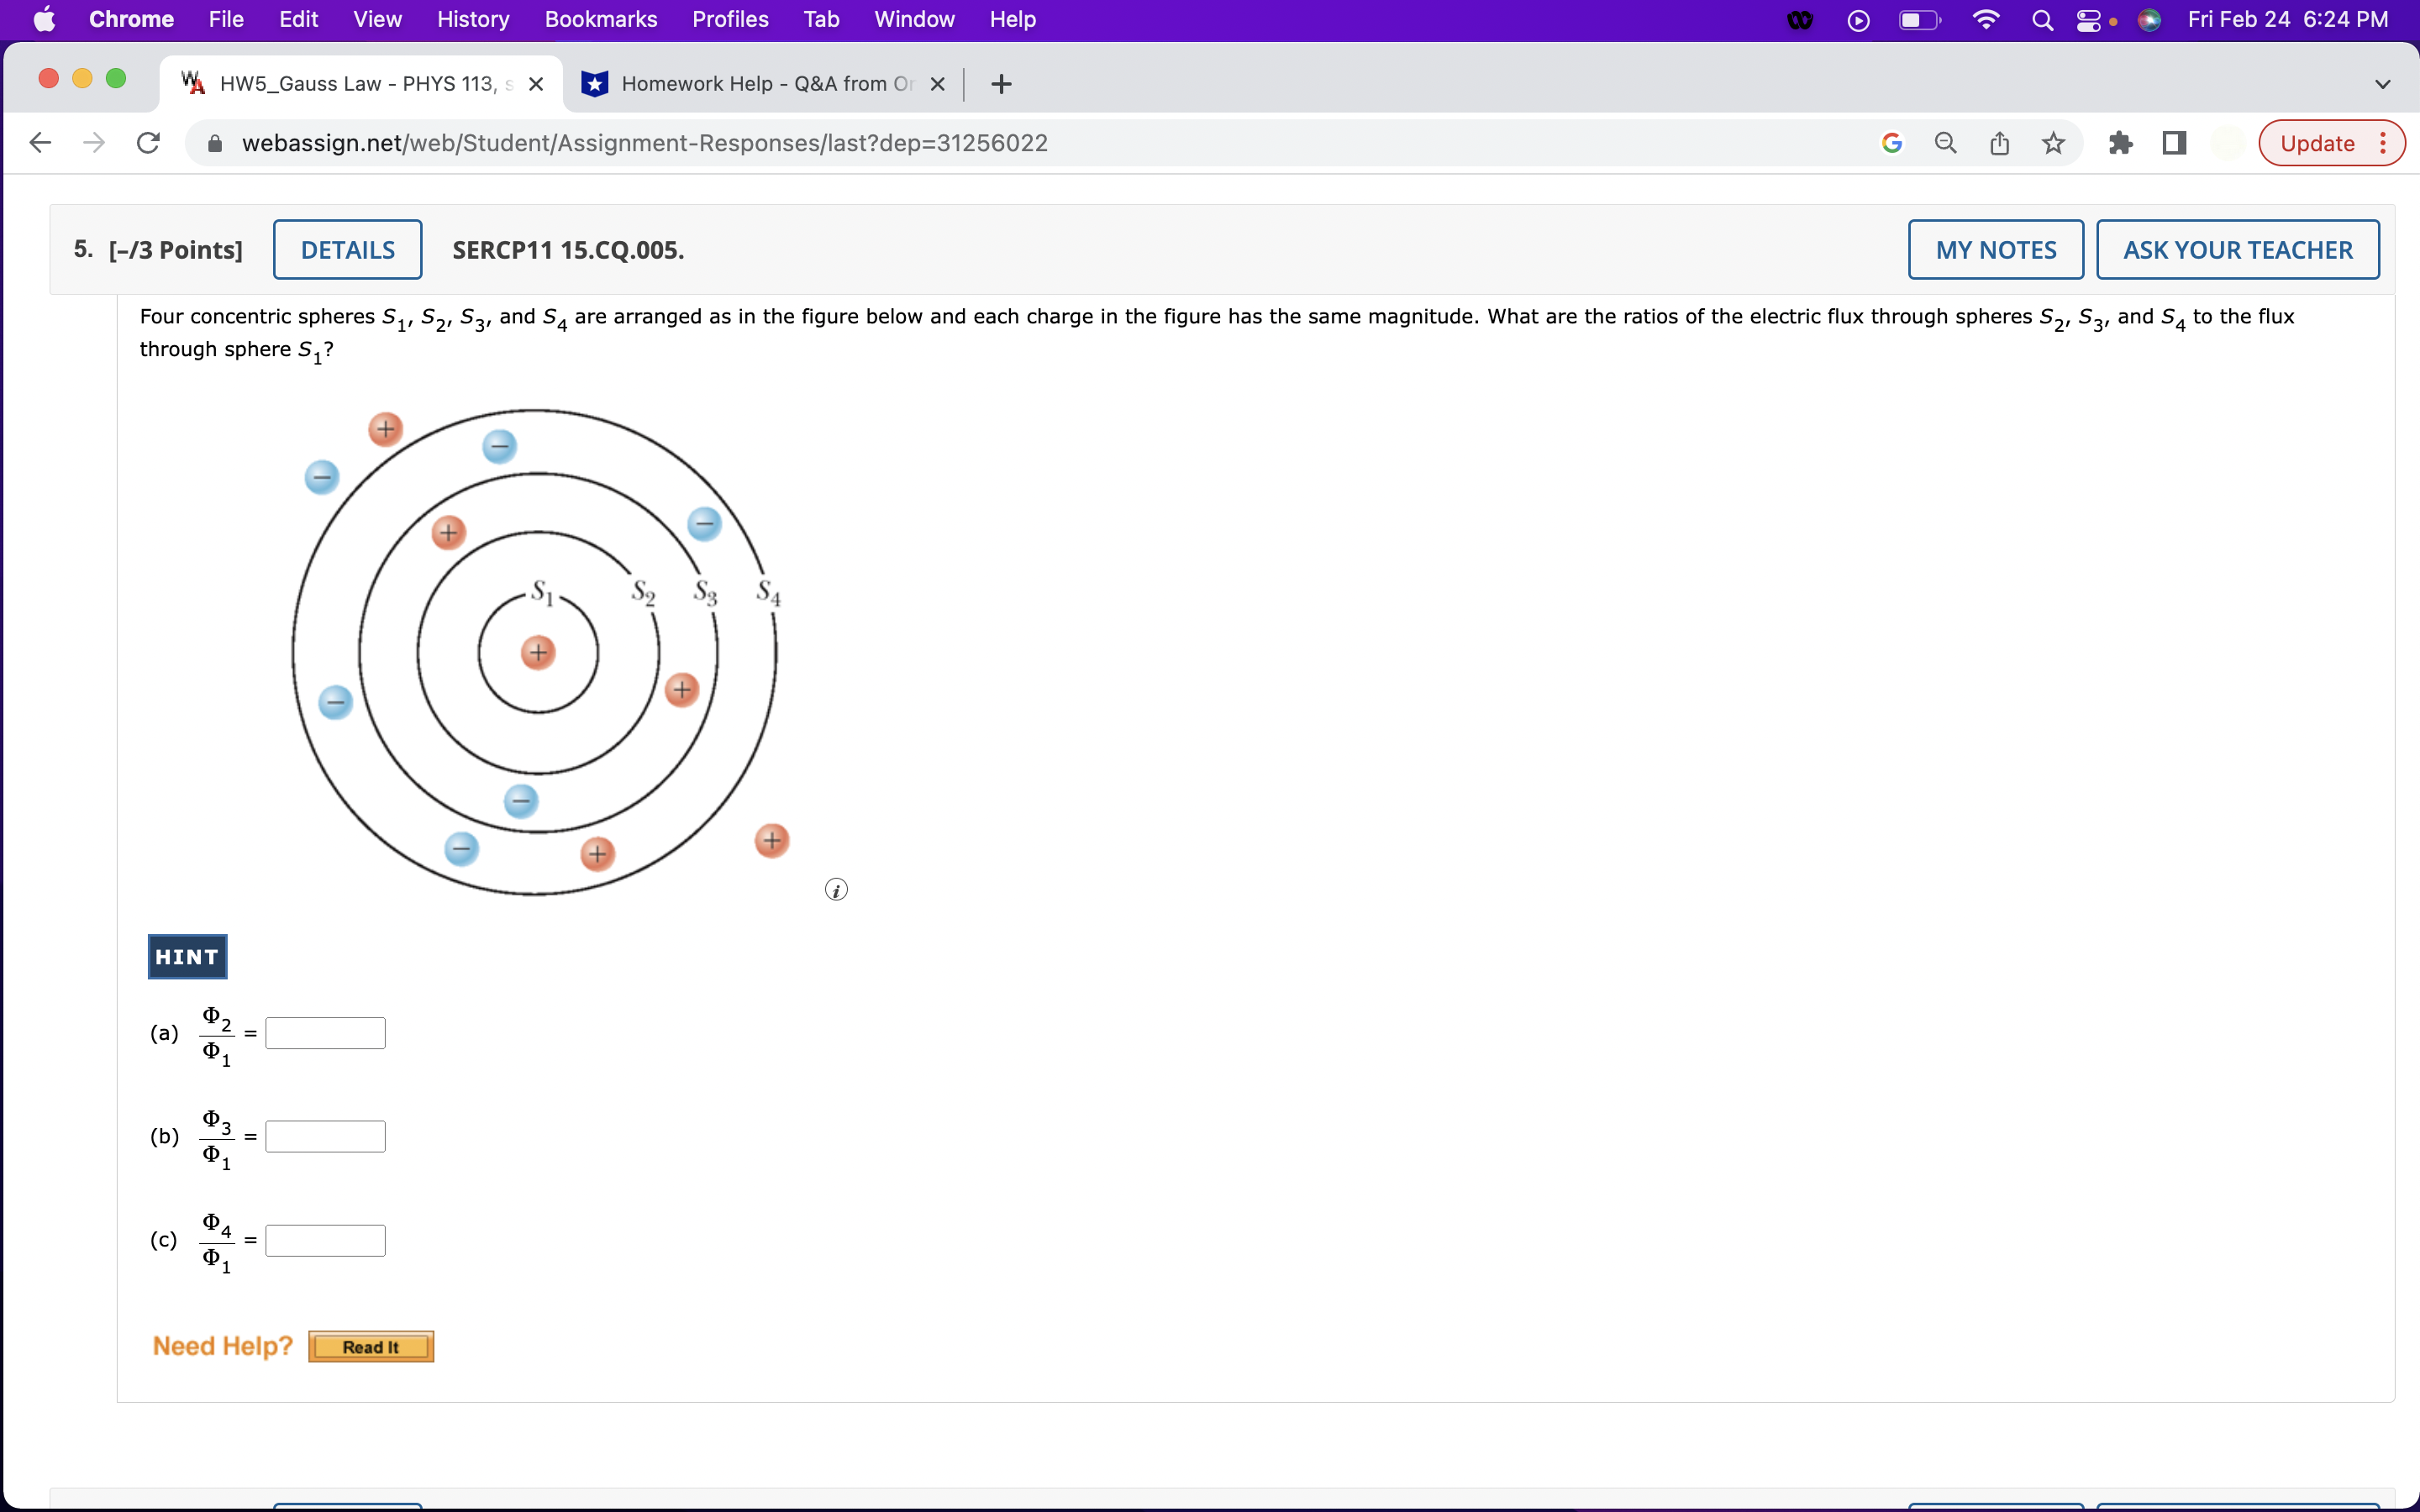Share the current page
This screenshot has height=1512, width=2420.
point(1998,142)
